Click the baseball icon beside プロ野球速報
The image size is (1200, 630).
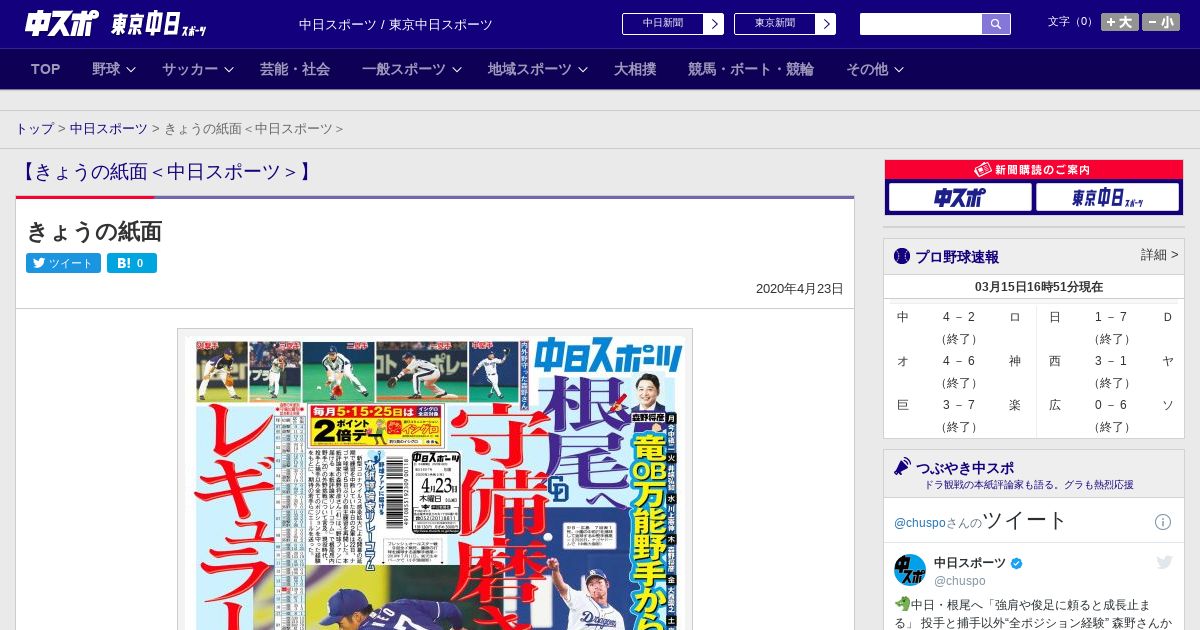click(902, 256)
